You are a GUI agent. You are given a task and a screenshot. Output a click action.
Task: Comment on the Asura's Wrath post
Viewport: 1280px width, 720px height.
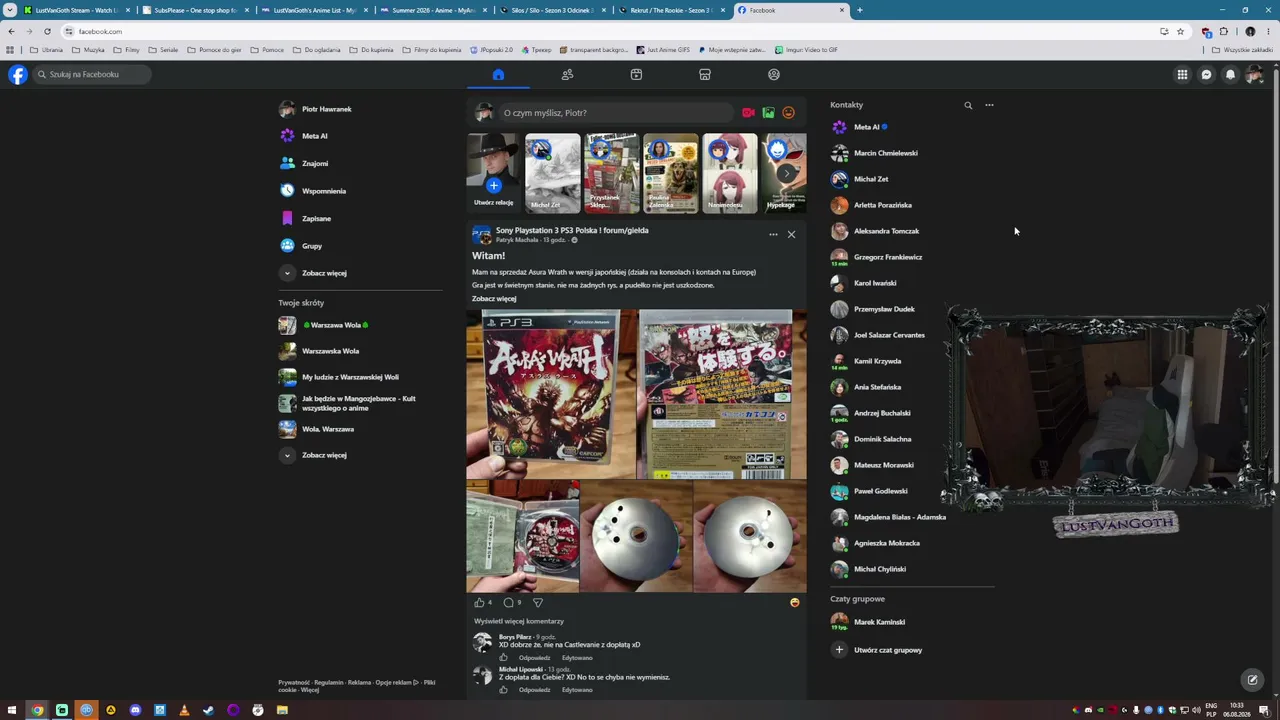pyautogui.click(x=508, y=602)
